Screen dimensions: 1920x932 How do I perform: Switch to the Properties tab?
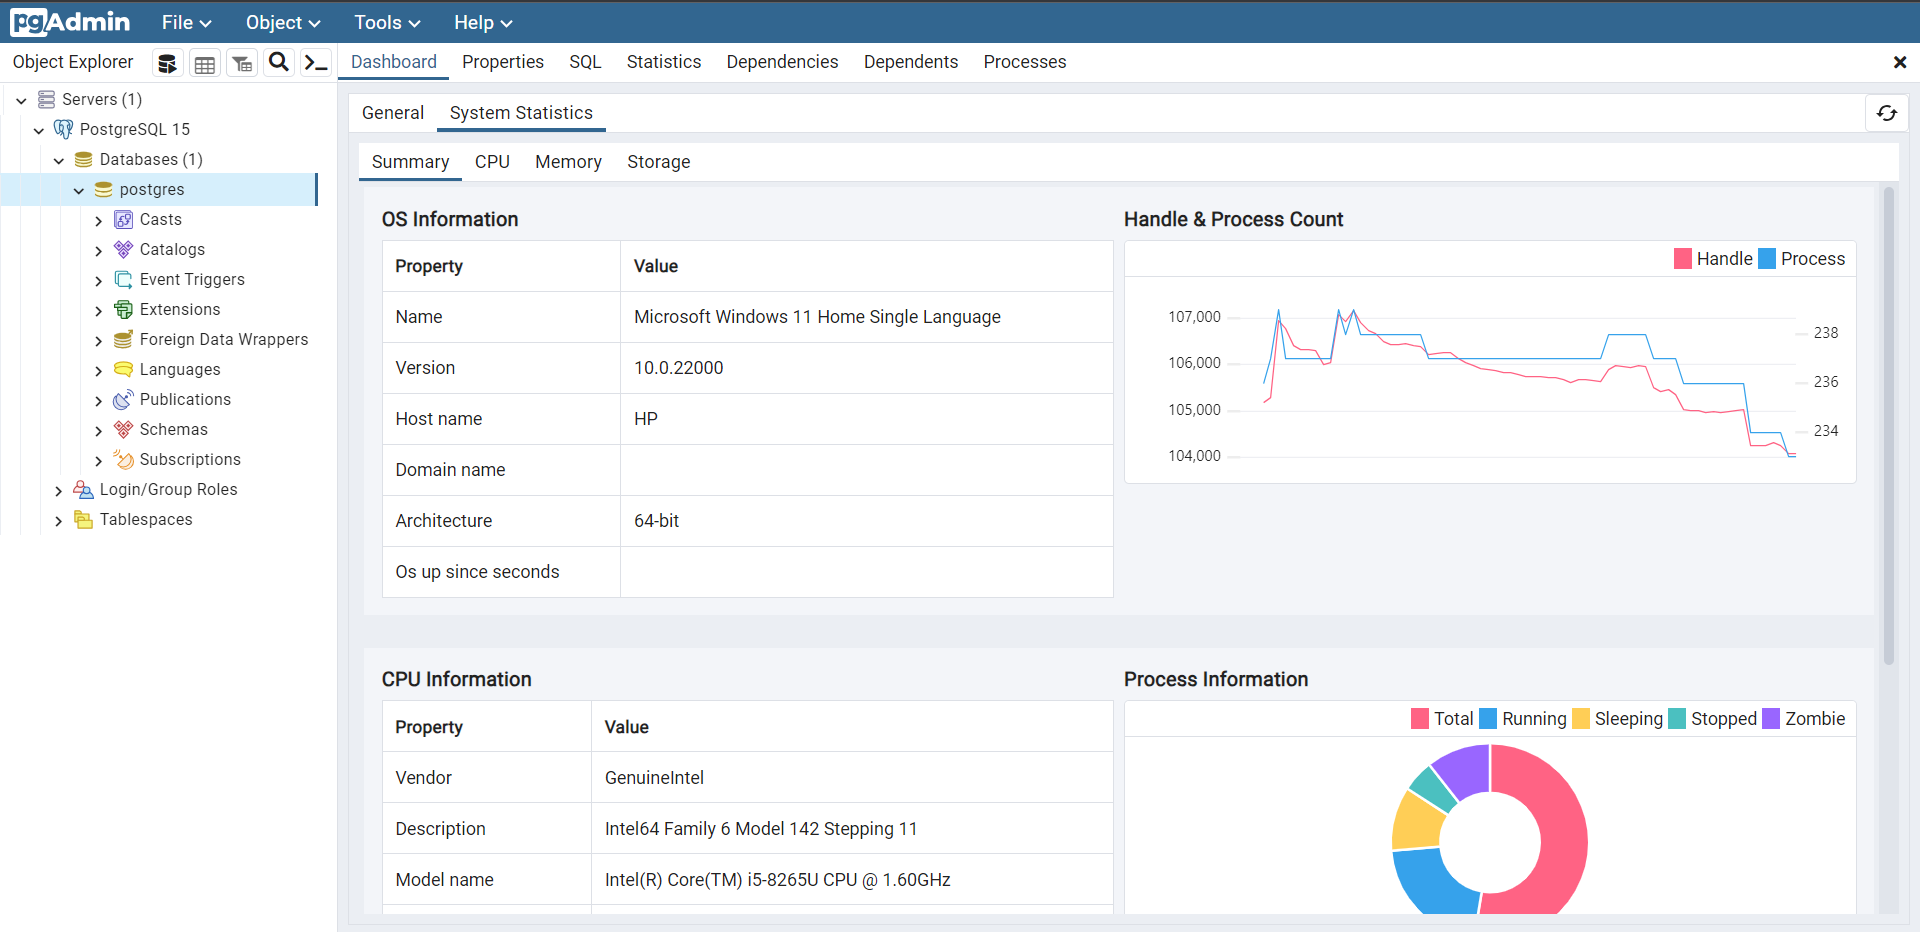click(x=503, y=62)
